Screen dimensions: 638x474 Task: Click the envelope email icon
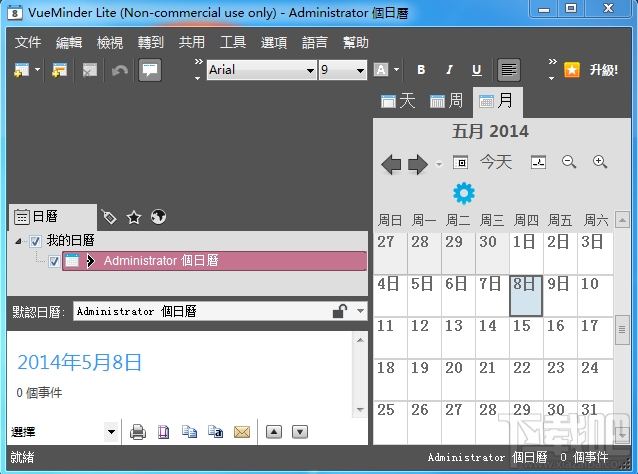242,432
